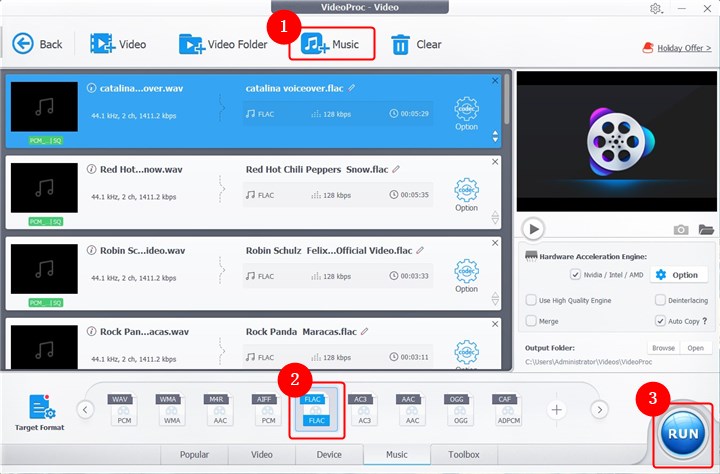This screenshot has height=474, width=720.
Task: Edit output name of Robin Schulz Felix file
Action: pyautogui.click(x=420, y=250)
